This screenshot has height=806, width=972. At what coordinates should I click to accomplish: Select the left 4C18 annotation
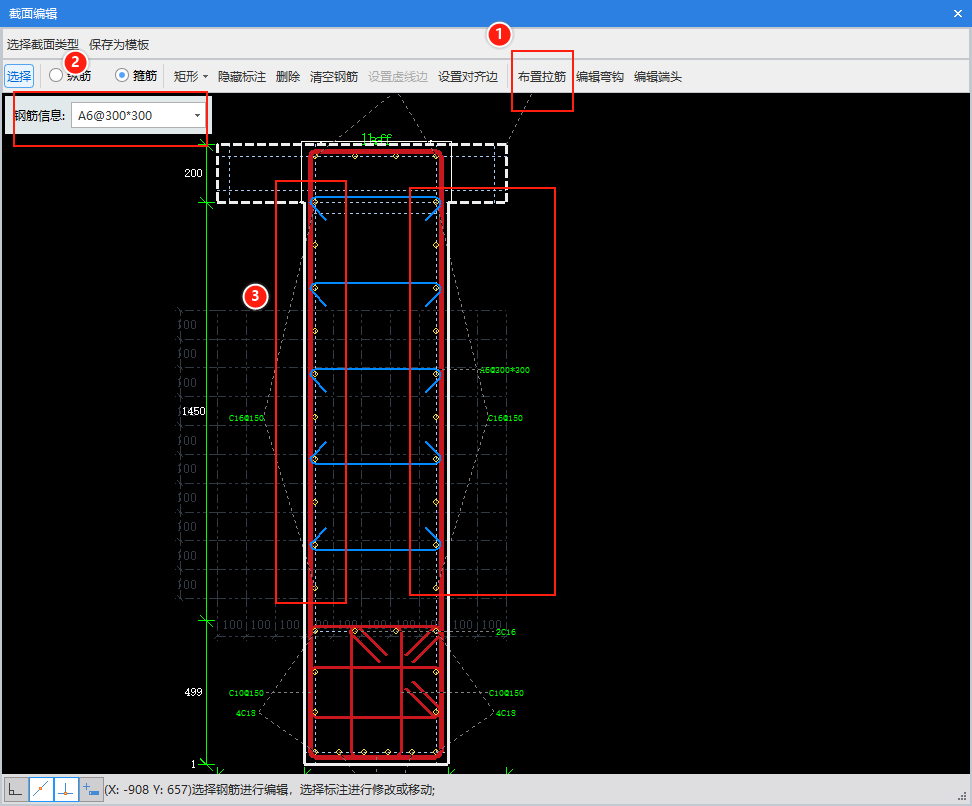tap(245, 713)
